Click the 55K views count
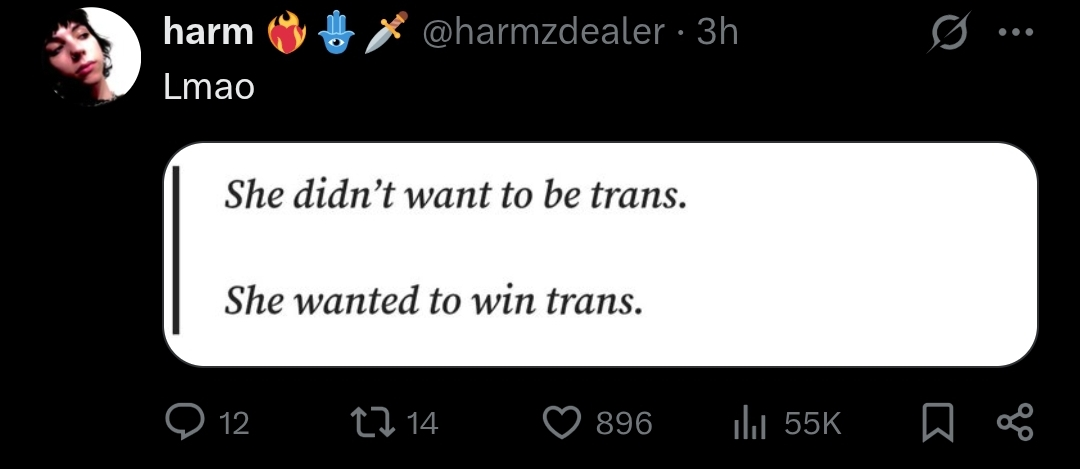Image resolution: width=1080 pixels, height=469 pixels. point(812,424)
